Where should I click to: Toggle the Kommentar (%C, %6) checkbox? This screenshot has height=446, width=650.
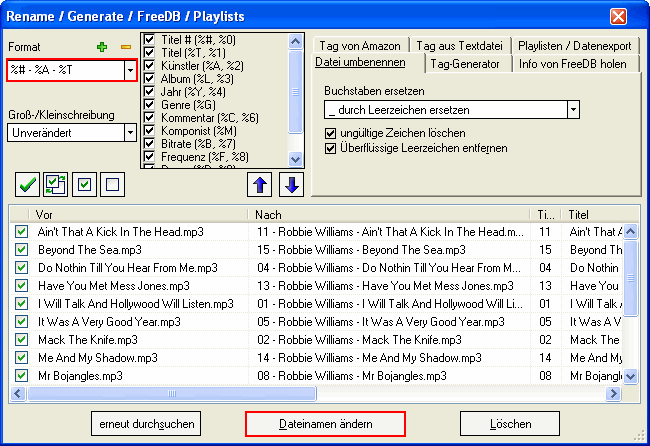click(149, 118)
